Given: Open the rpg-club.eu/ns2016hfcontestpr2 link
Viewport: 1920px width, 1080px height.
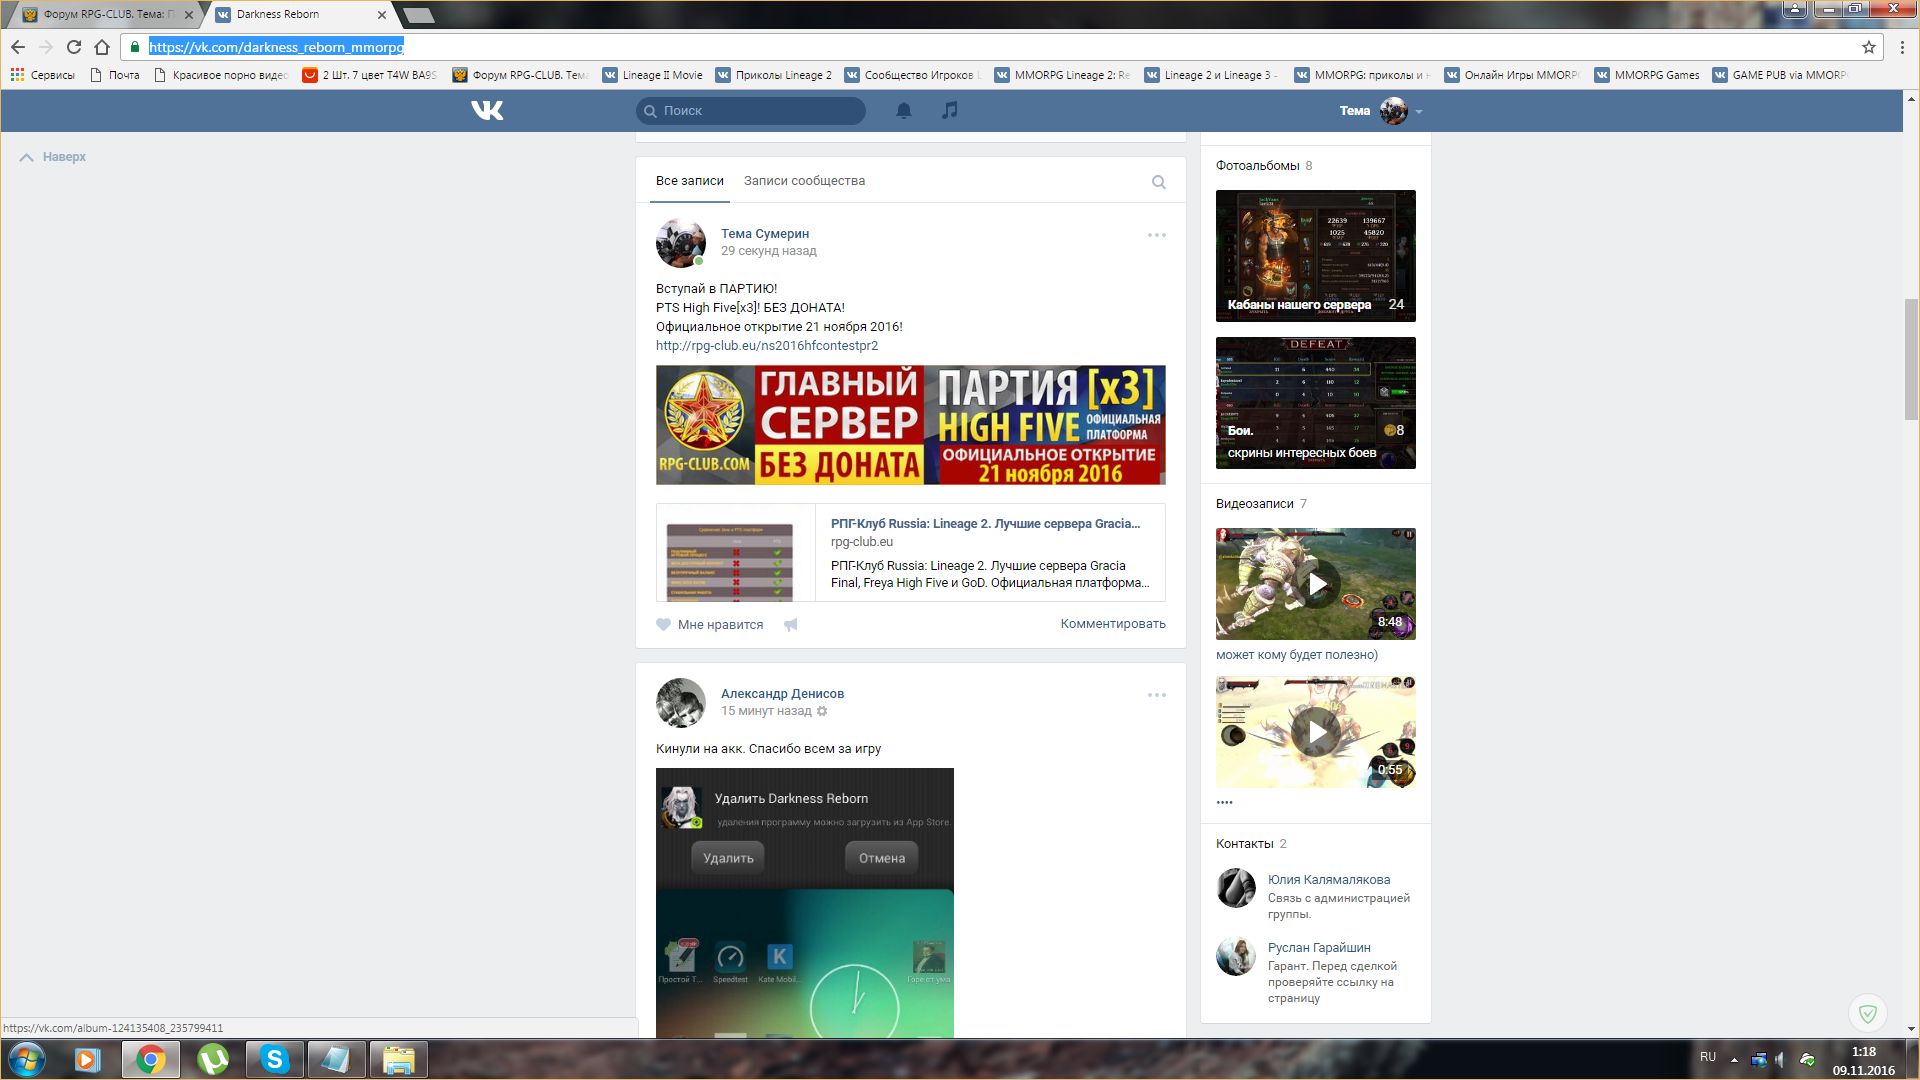Looking at the screenshot, I should pos(767,346).
